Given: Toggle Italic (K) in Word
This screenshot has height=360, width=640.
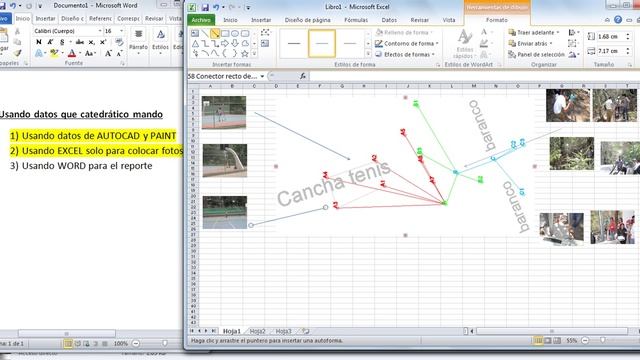Looking at the screenshot, I should 50,42.
